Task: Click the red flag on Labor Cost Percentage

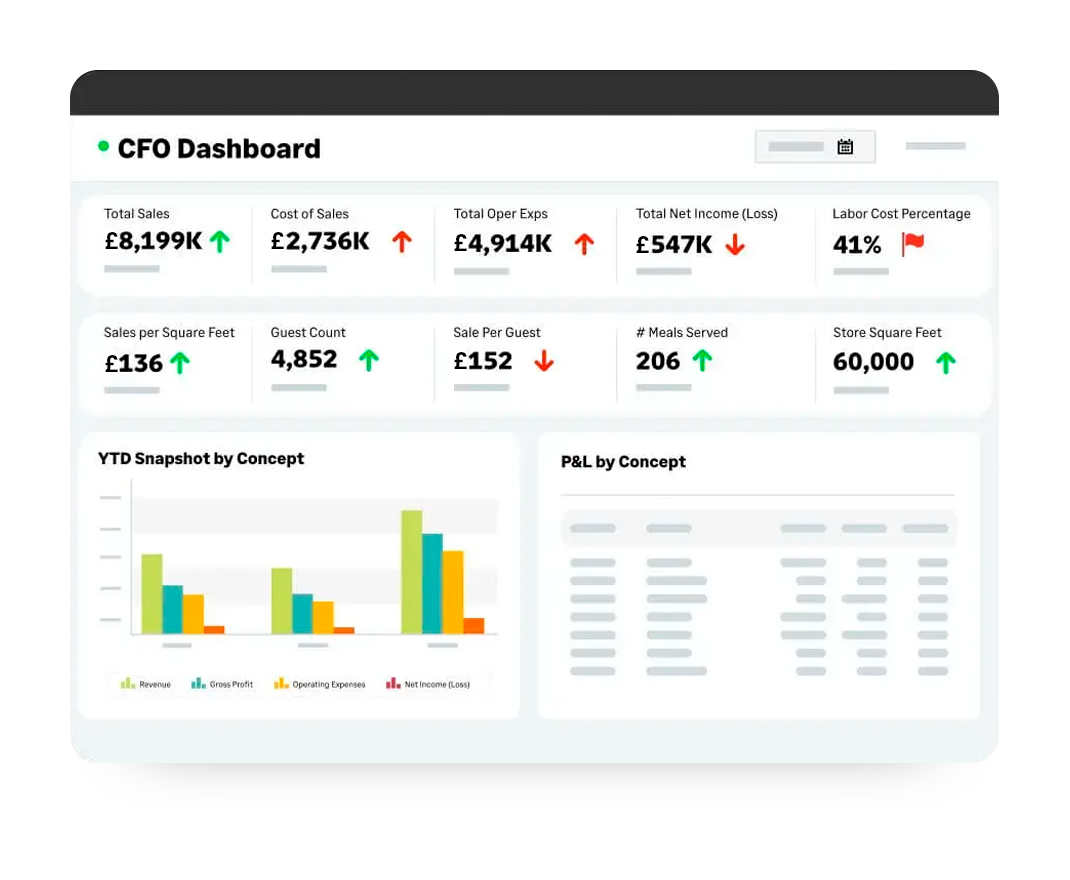Action: pos(912,244)
